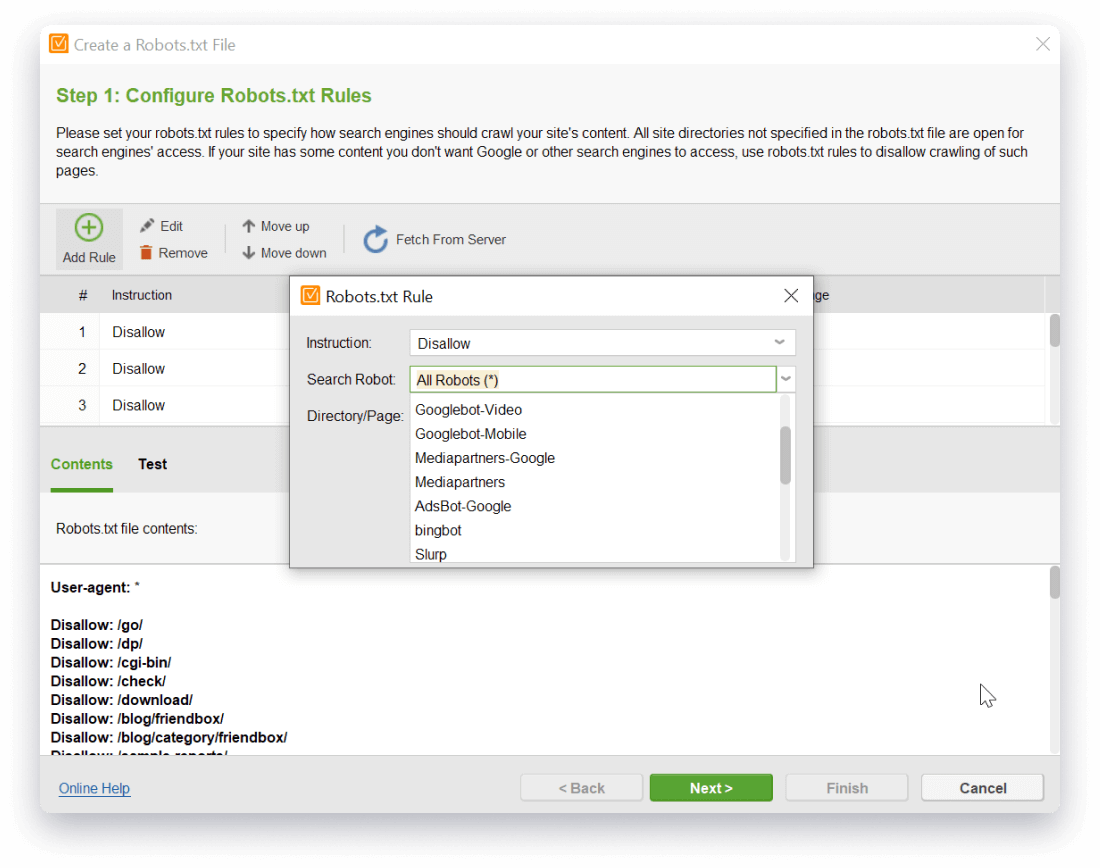Pick bingbot from the robot list
The image size is (1100, 868).
438,530
